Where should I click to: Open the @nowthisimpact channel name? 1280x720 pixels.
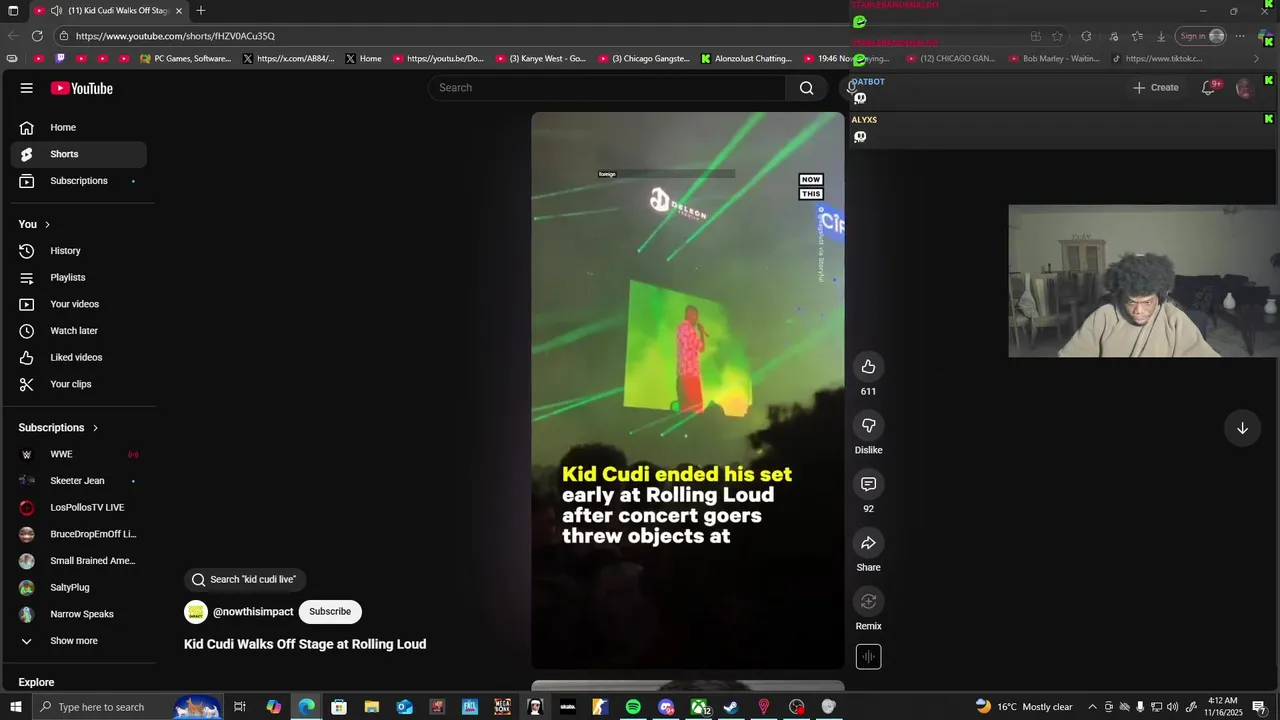253,612
